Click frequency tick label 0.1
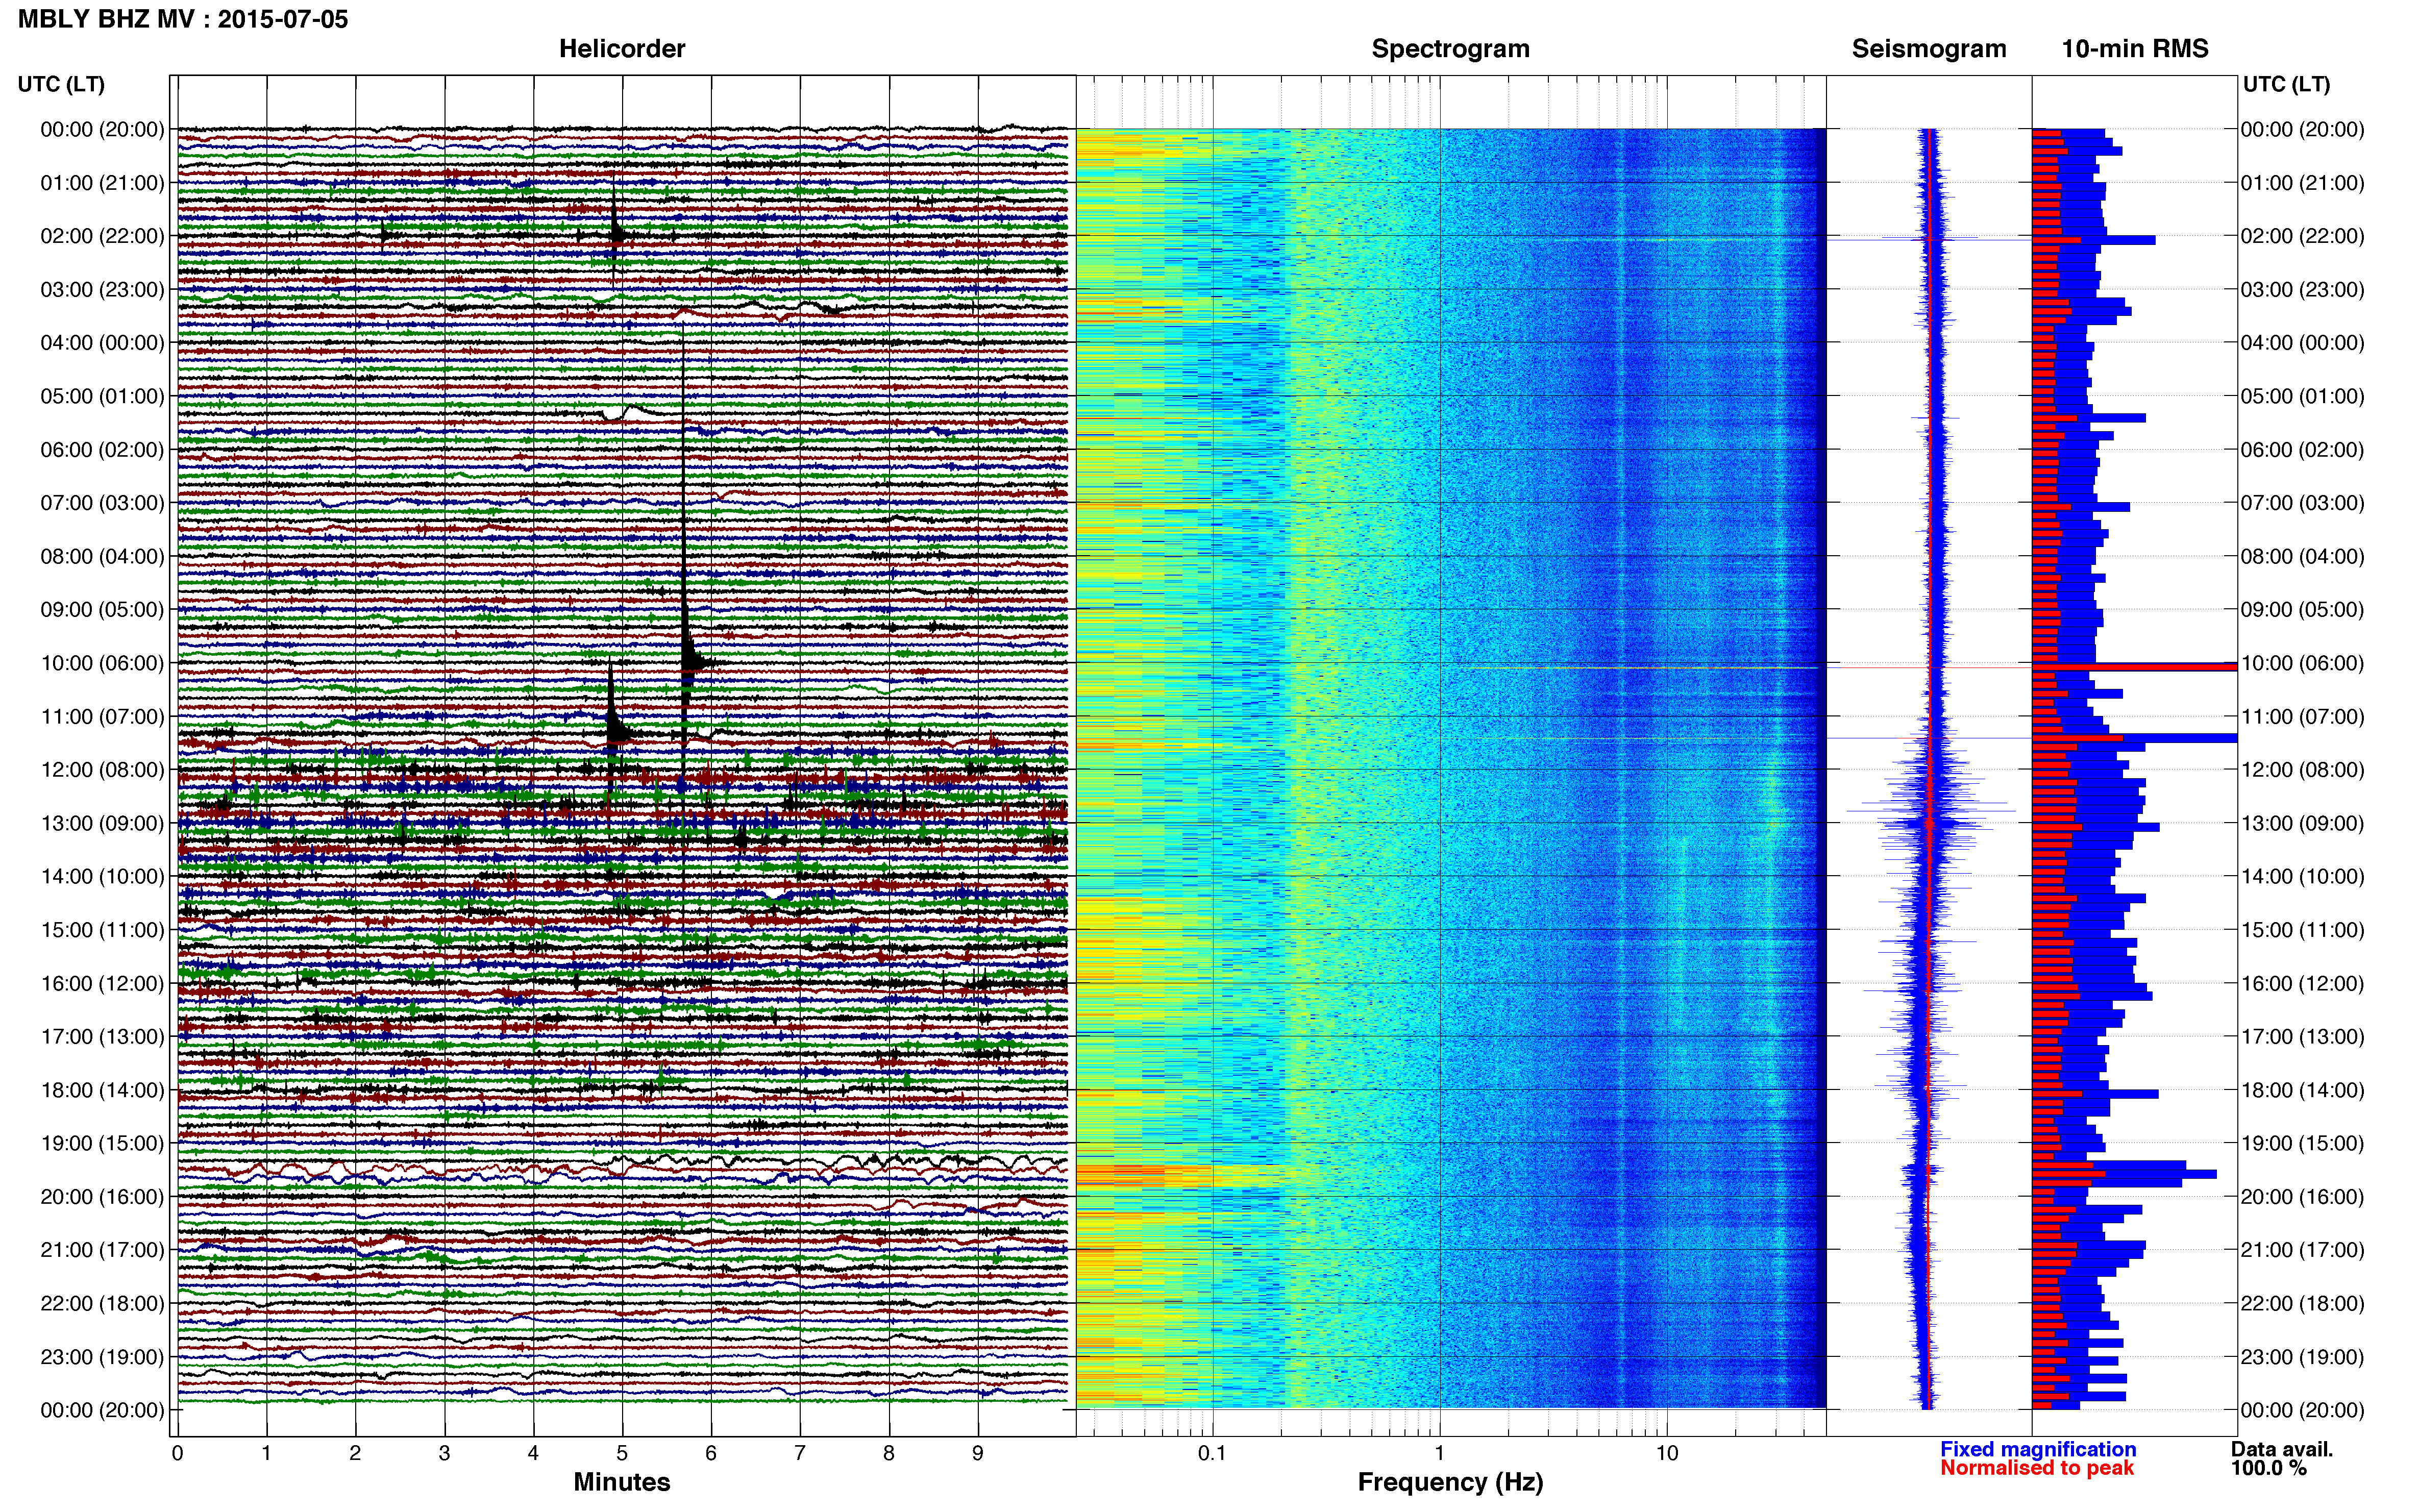This screenshot has height=1512, width=2419. [x=1212, y=1453]
